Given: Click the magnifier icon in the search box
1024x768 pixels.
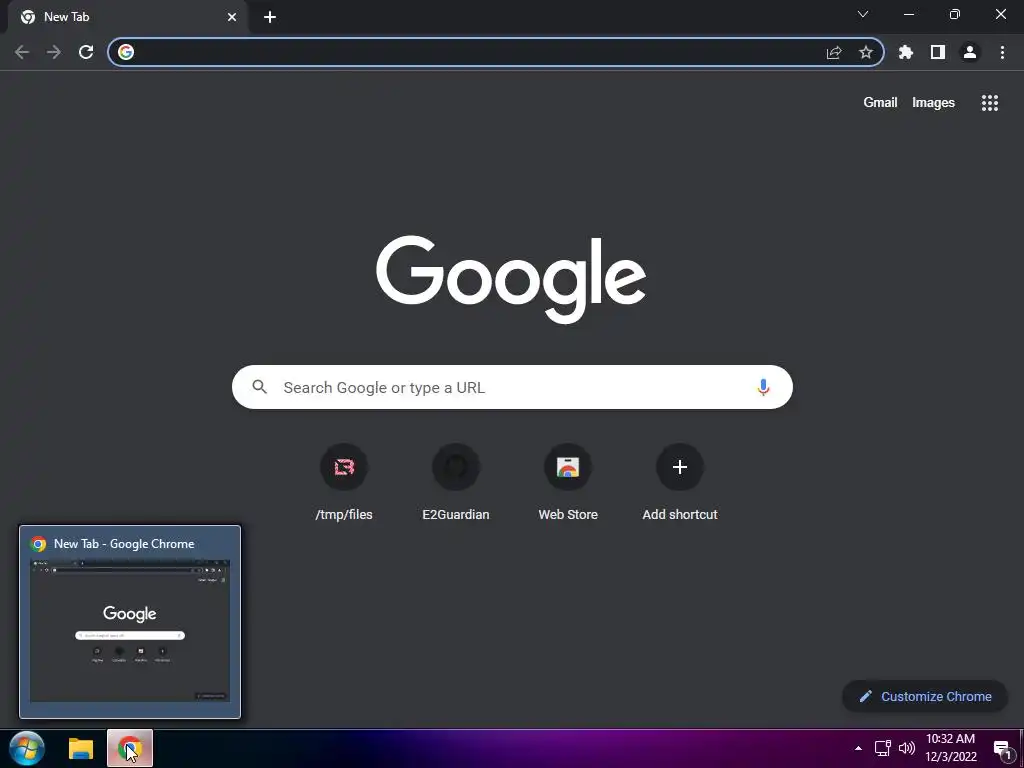Looking at the screenshot, I should [260, 387].
